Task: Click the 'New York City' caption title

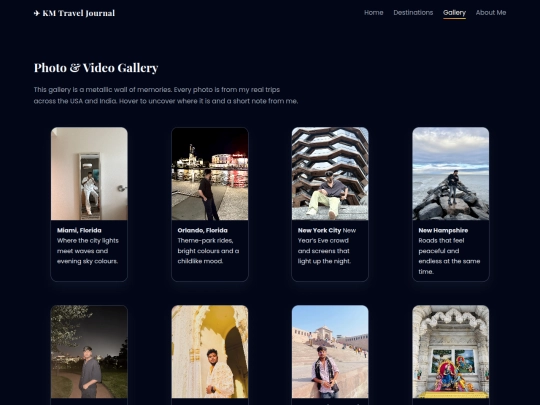Action: (319, 230)
